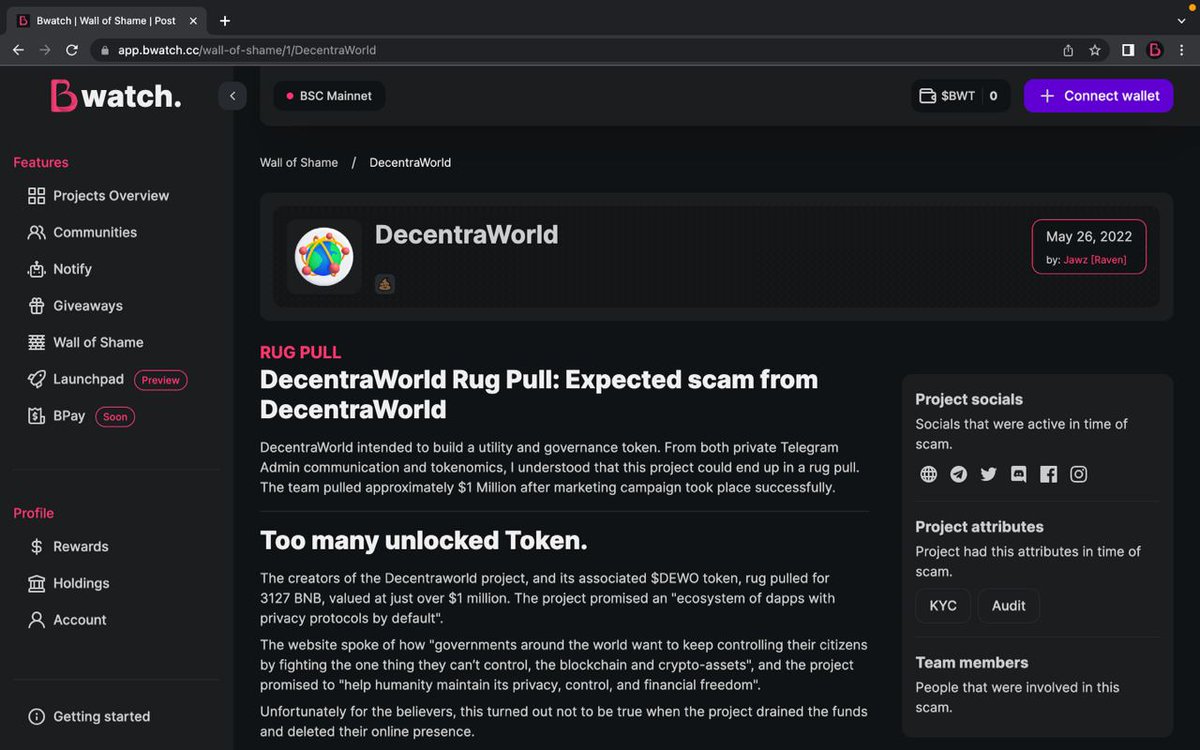Open the Launchpad sidebar entry
This screenshot has height=750, width=1200.
pos(75,379)
